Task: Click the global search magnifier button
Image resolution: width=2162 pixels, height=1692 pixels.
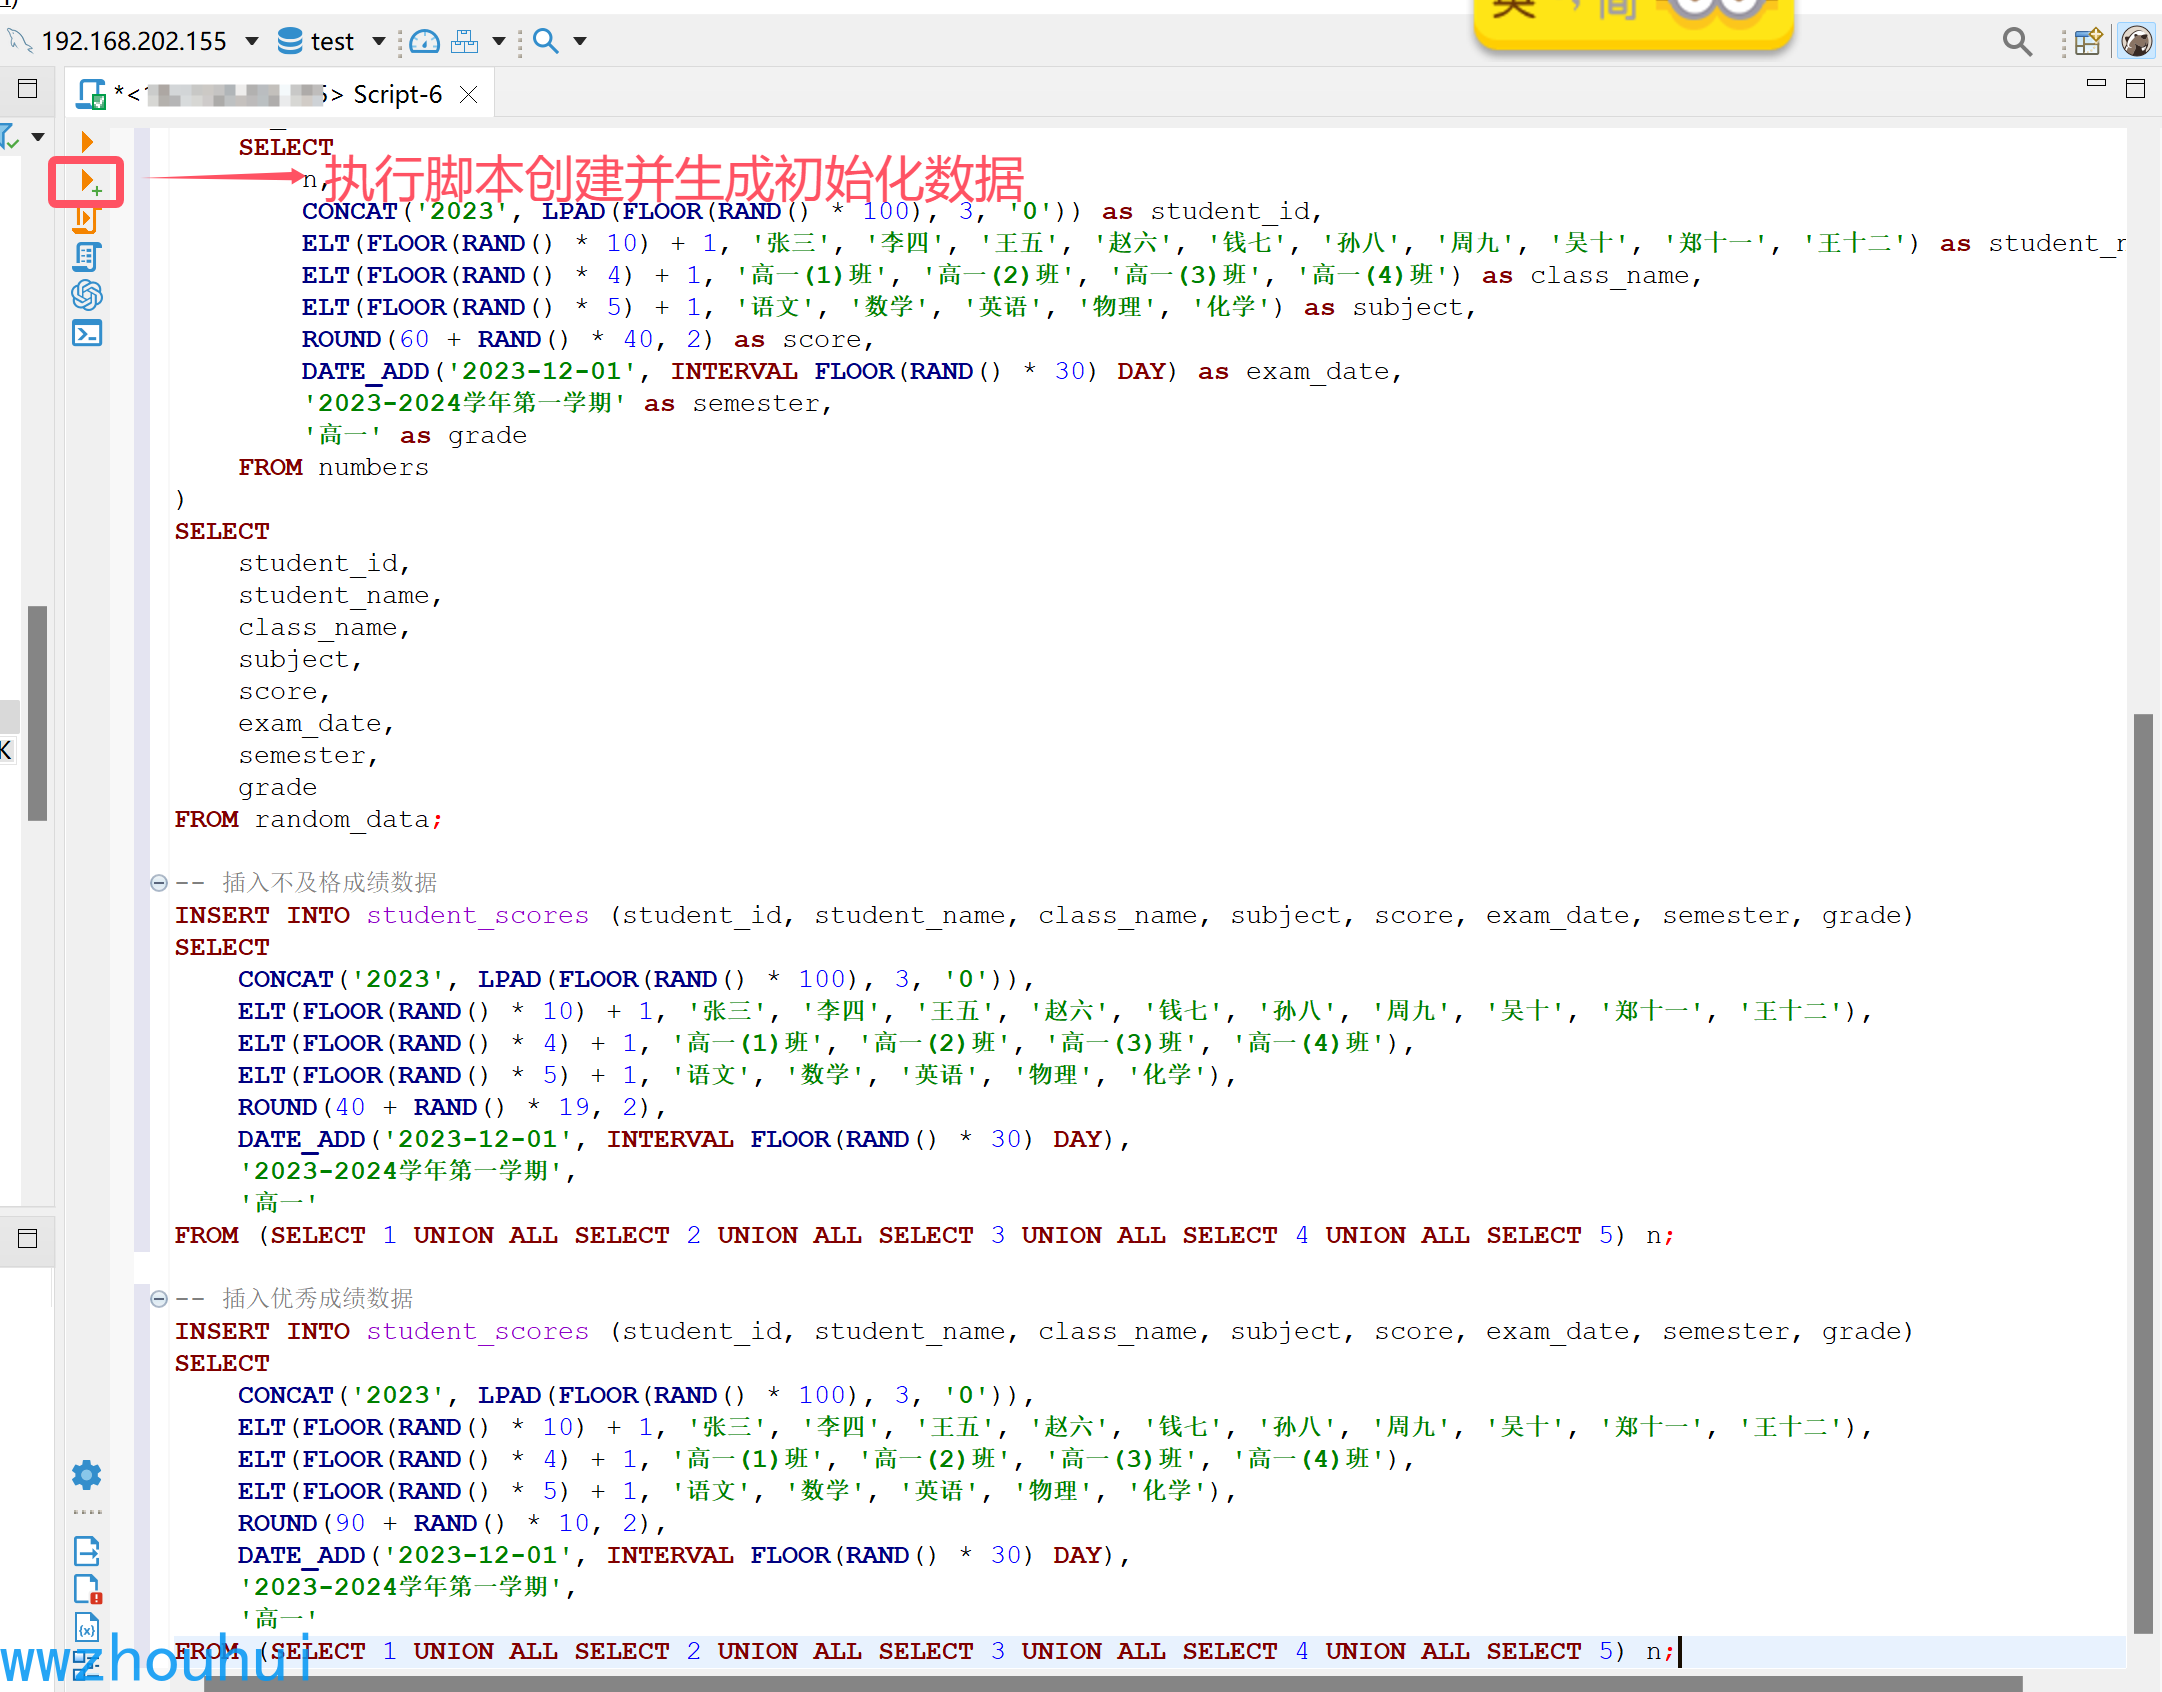Action: (x=2017, y=41)
